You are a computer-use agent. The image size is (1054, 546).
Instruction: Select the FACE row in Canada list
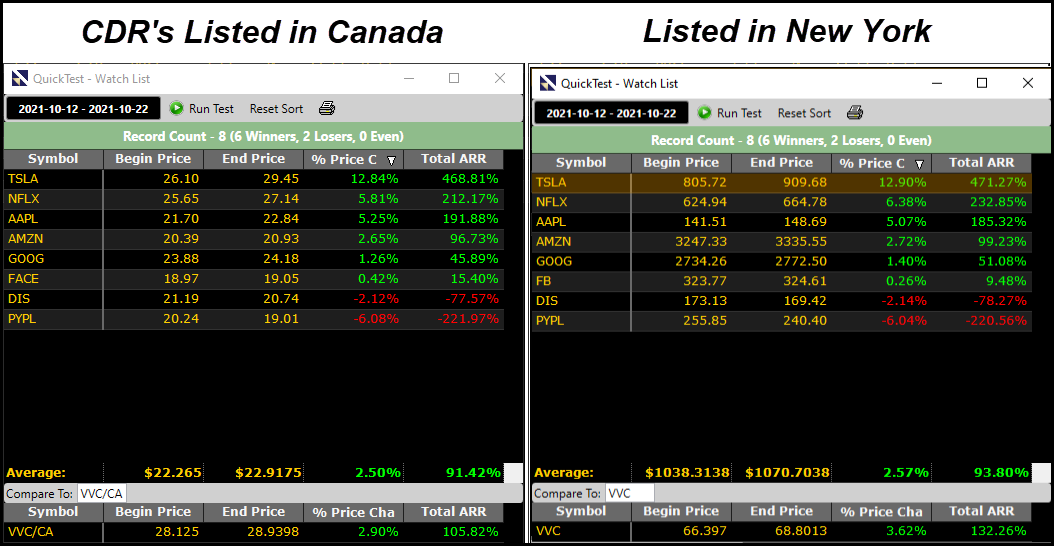(x=254, y=279)
